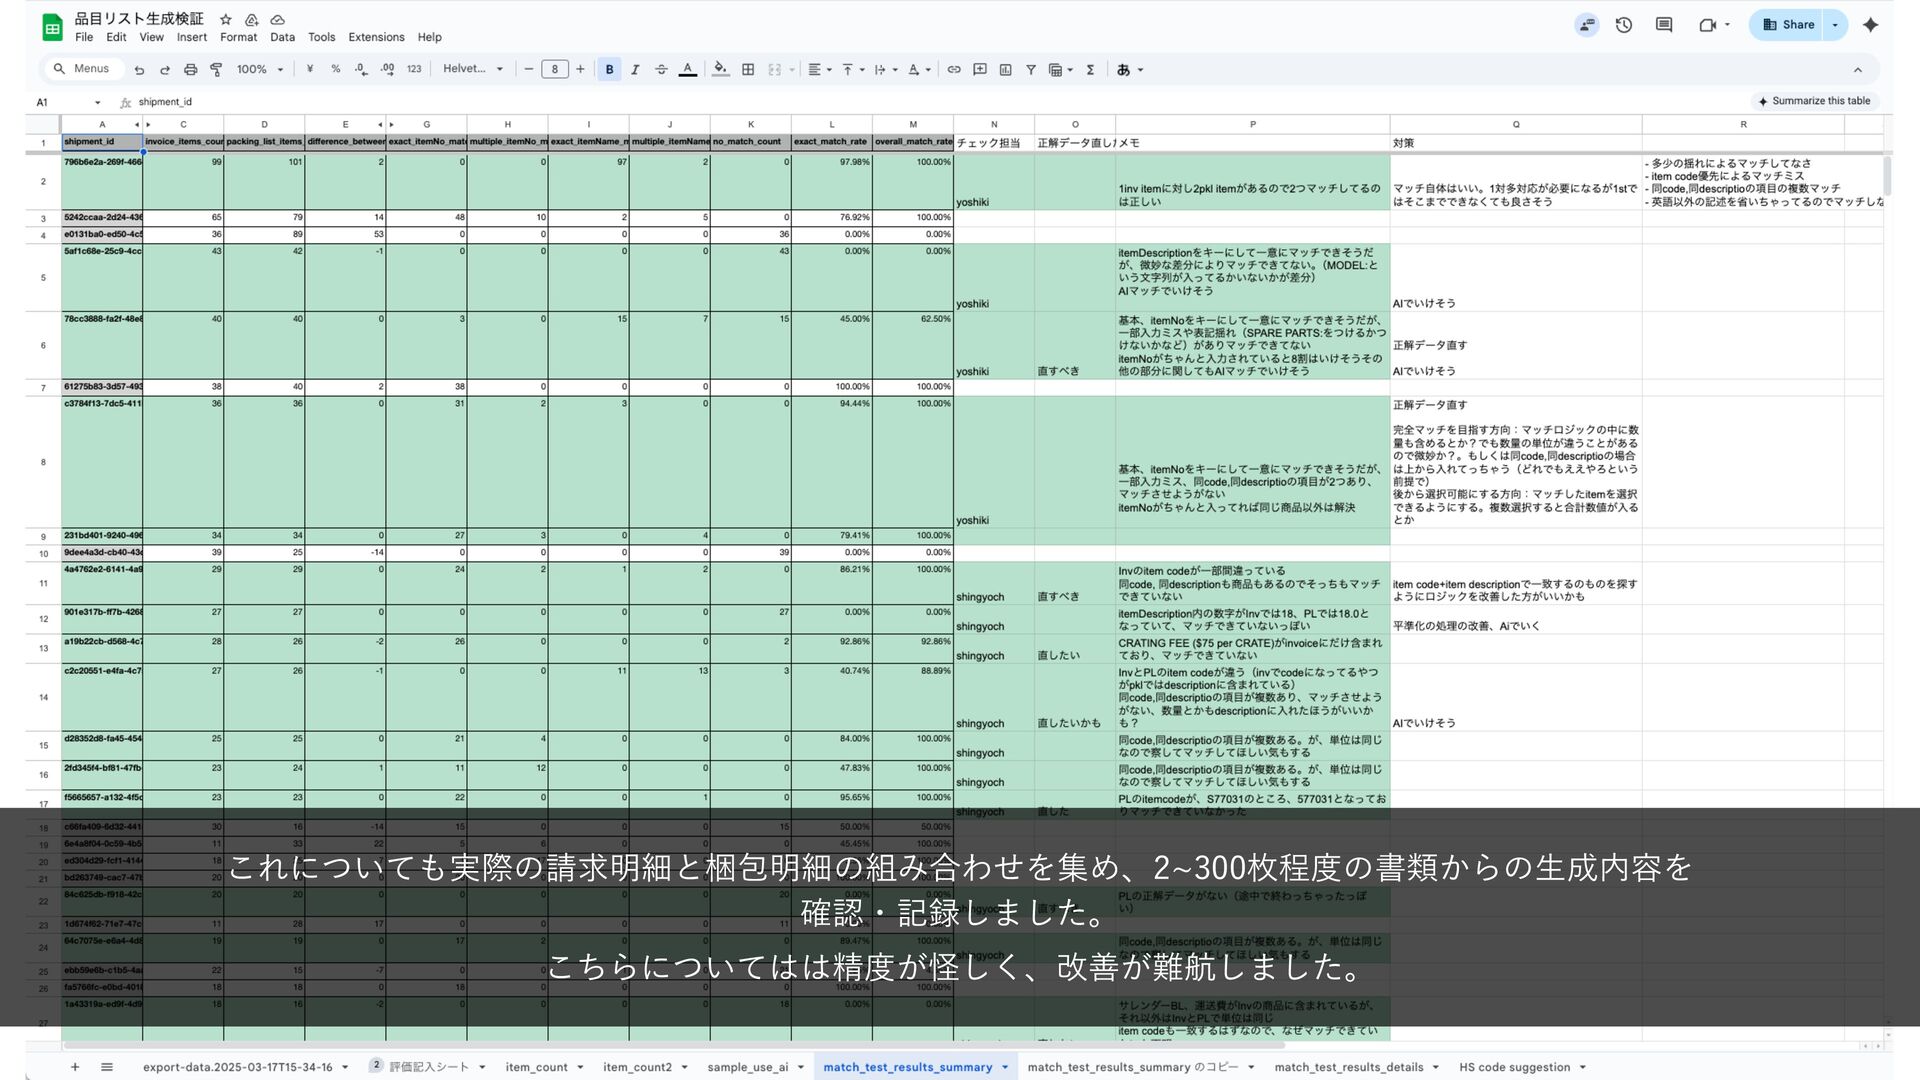Switch to match_test_results_details sheet tab
The height and width of the screenshot is (1080, 1920).
[1348, 1067]
